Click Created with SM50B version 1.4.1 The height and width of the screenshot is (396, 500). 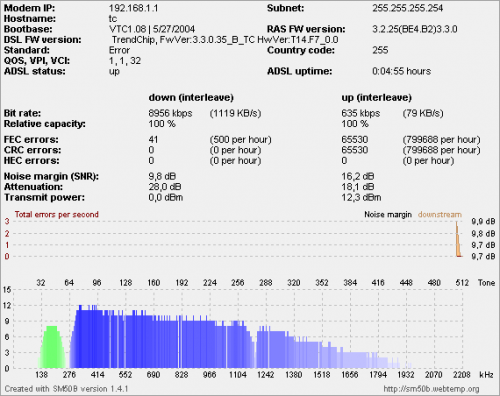[66, 389]
